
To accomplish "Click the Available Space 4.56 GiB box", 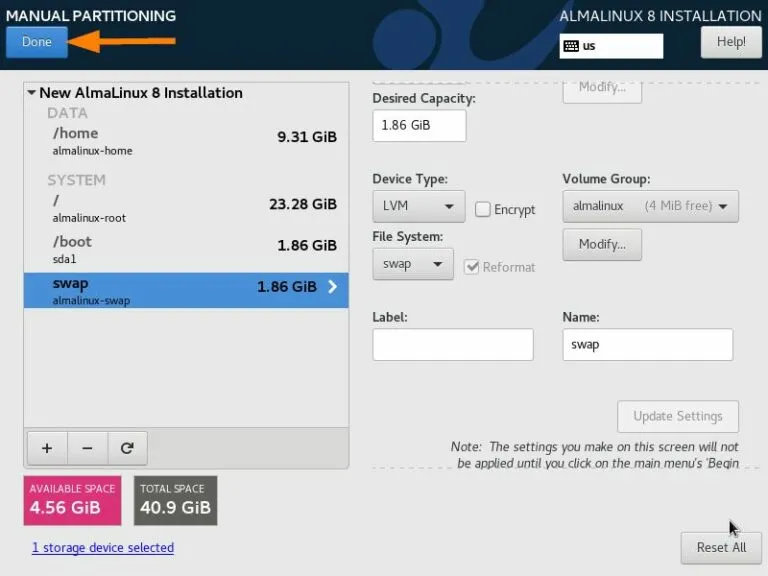I will pos(72,501).
